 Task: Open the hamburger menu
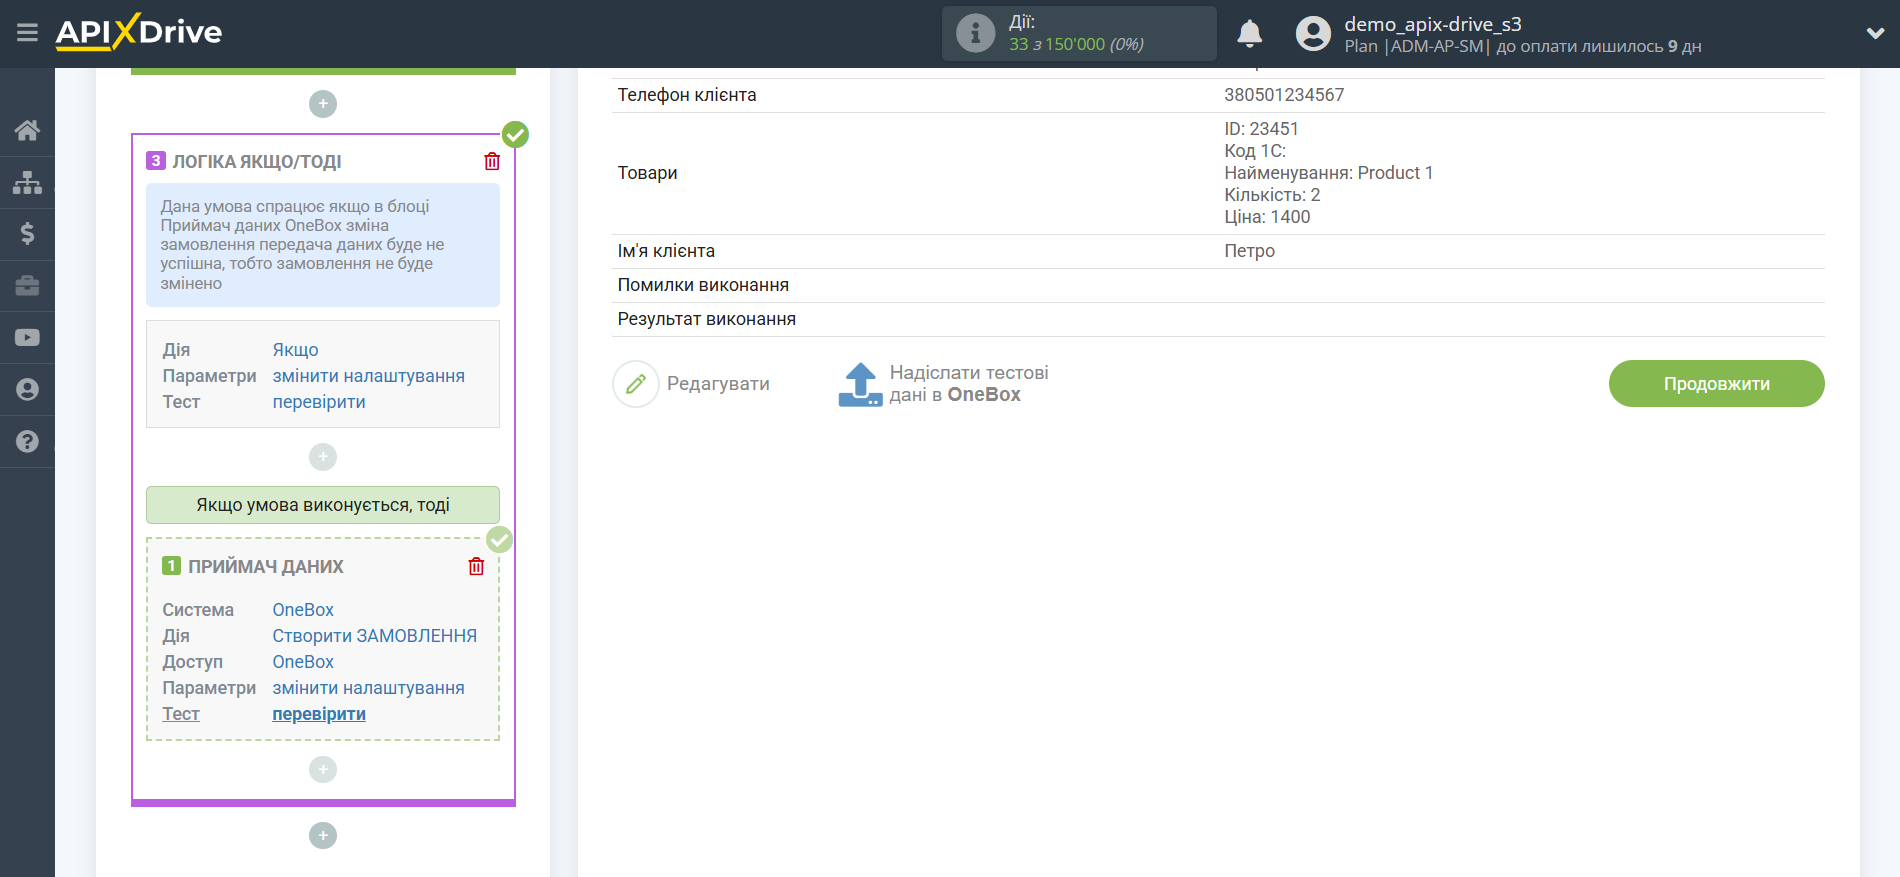27,33
